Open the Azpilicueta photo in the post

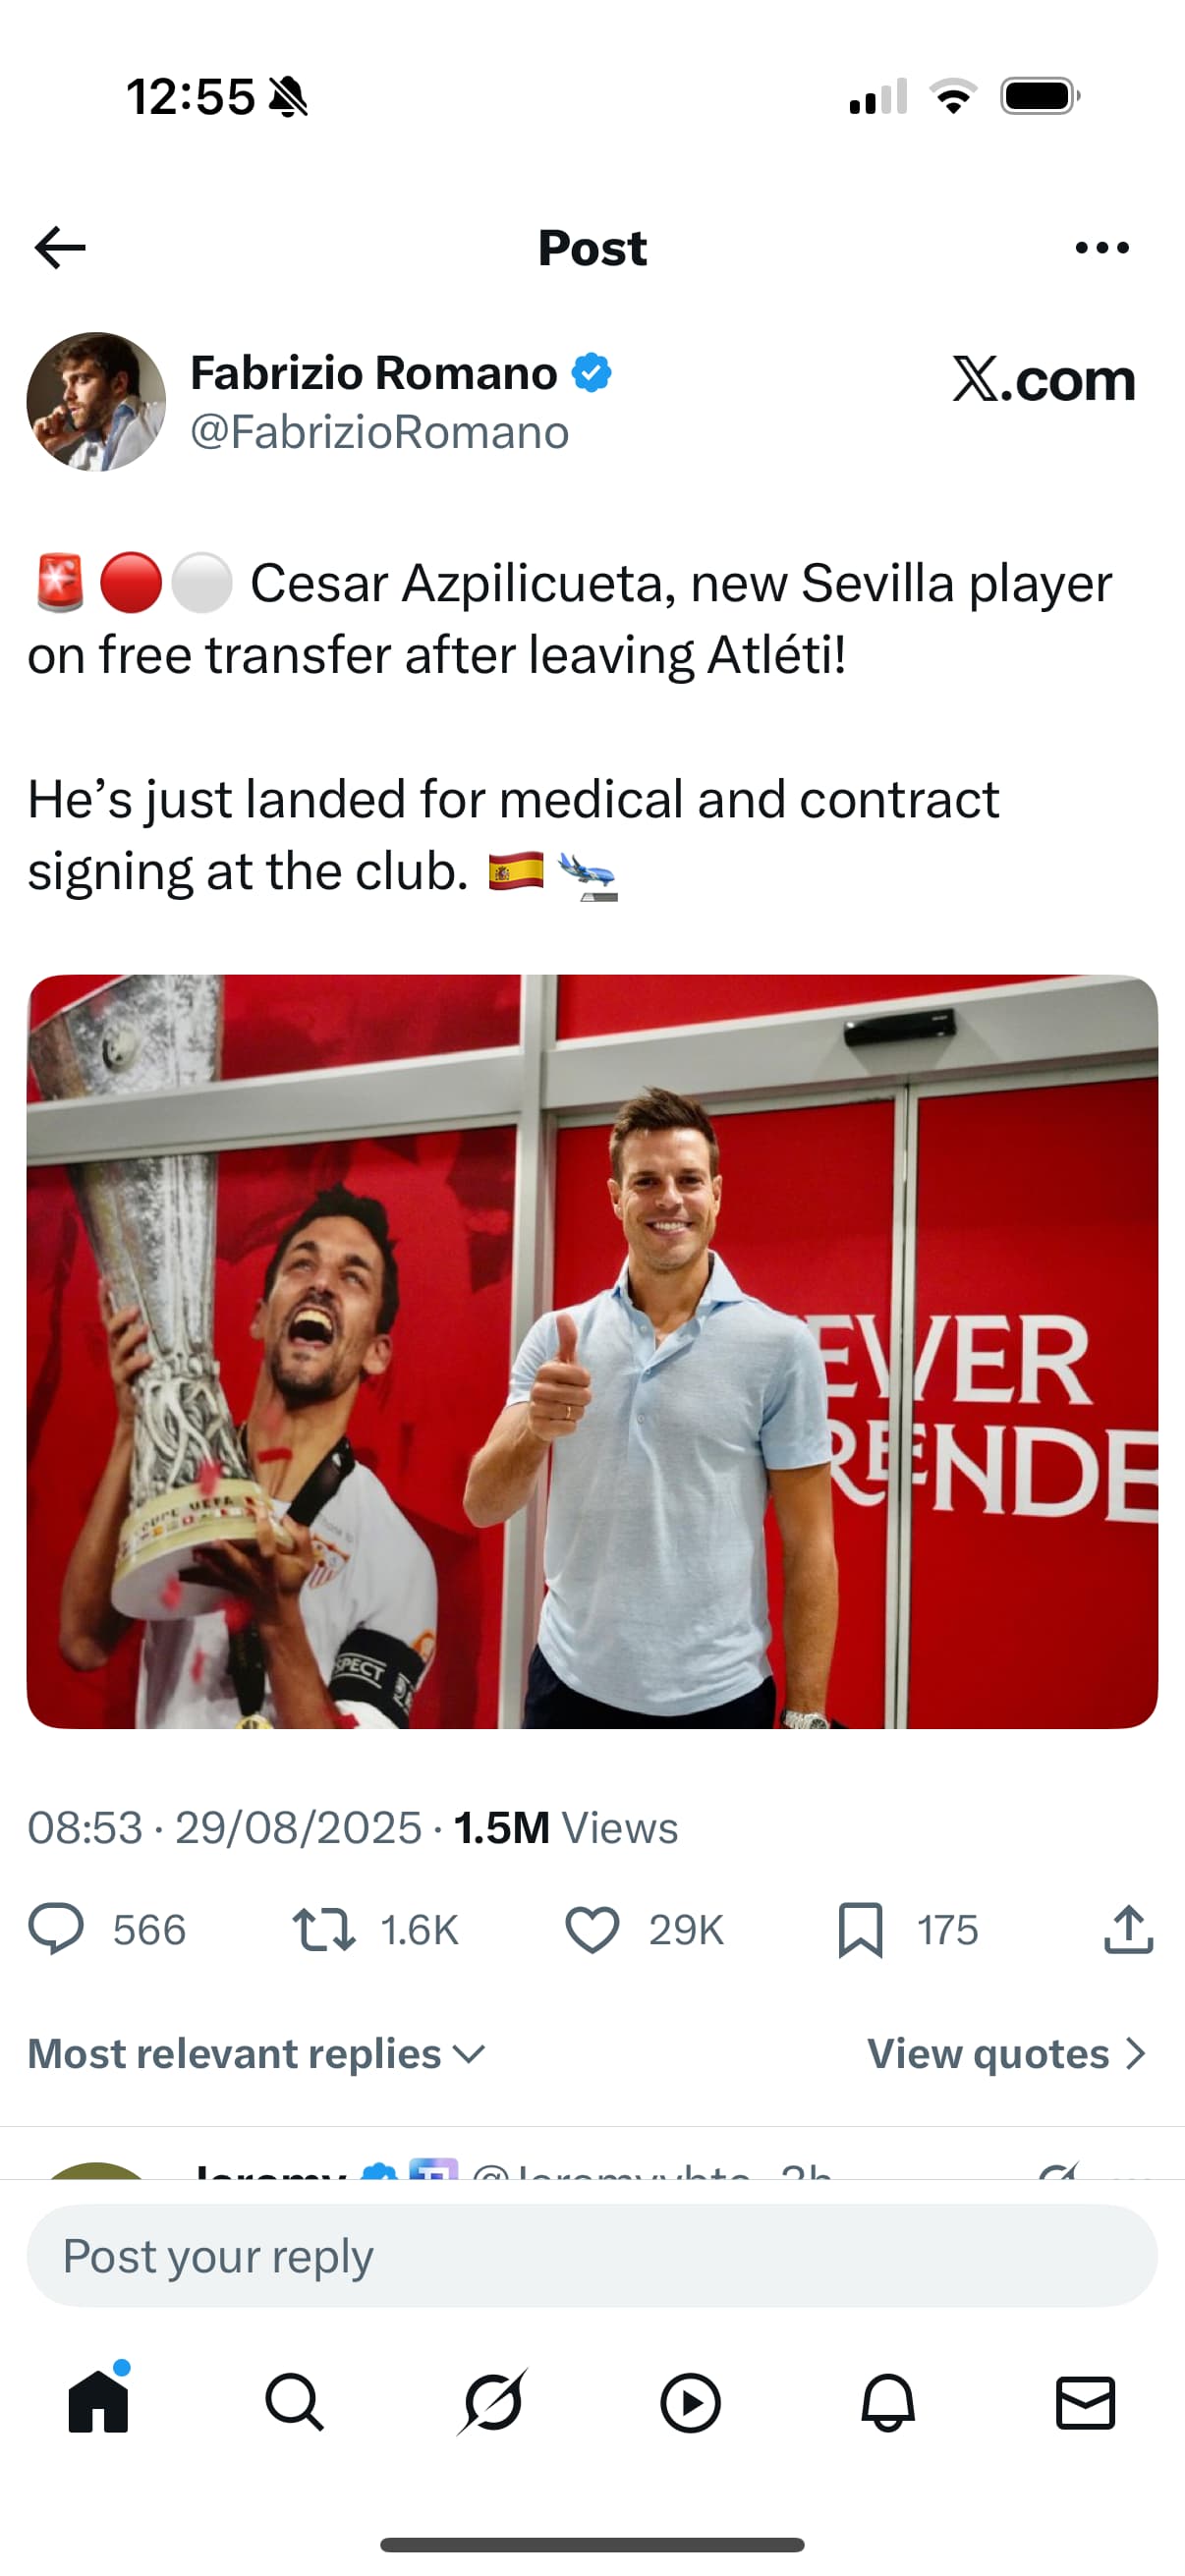pyautogui.click(x=592, y=1351)
